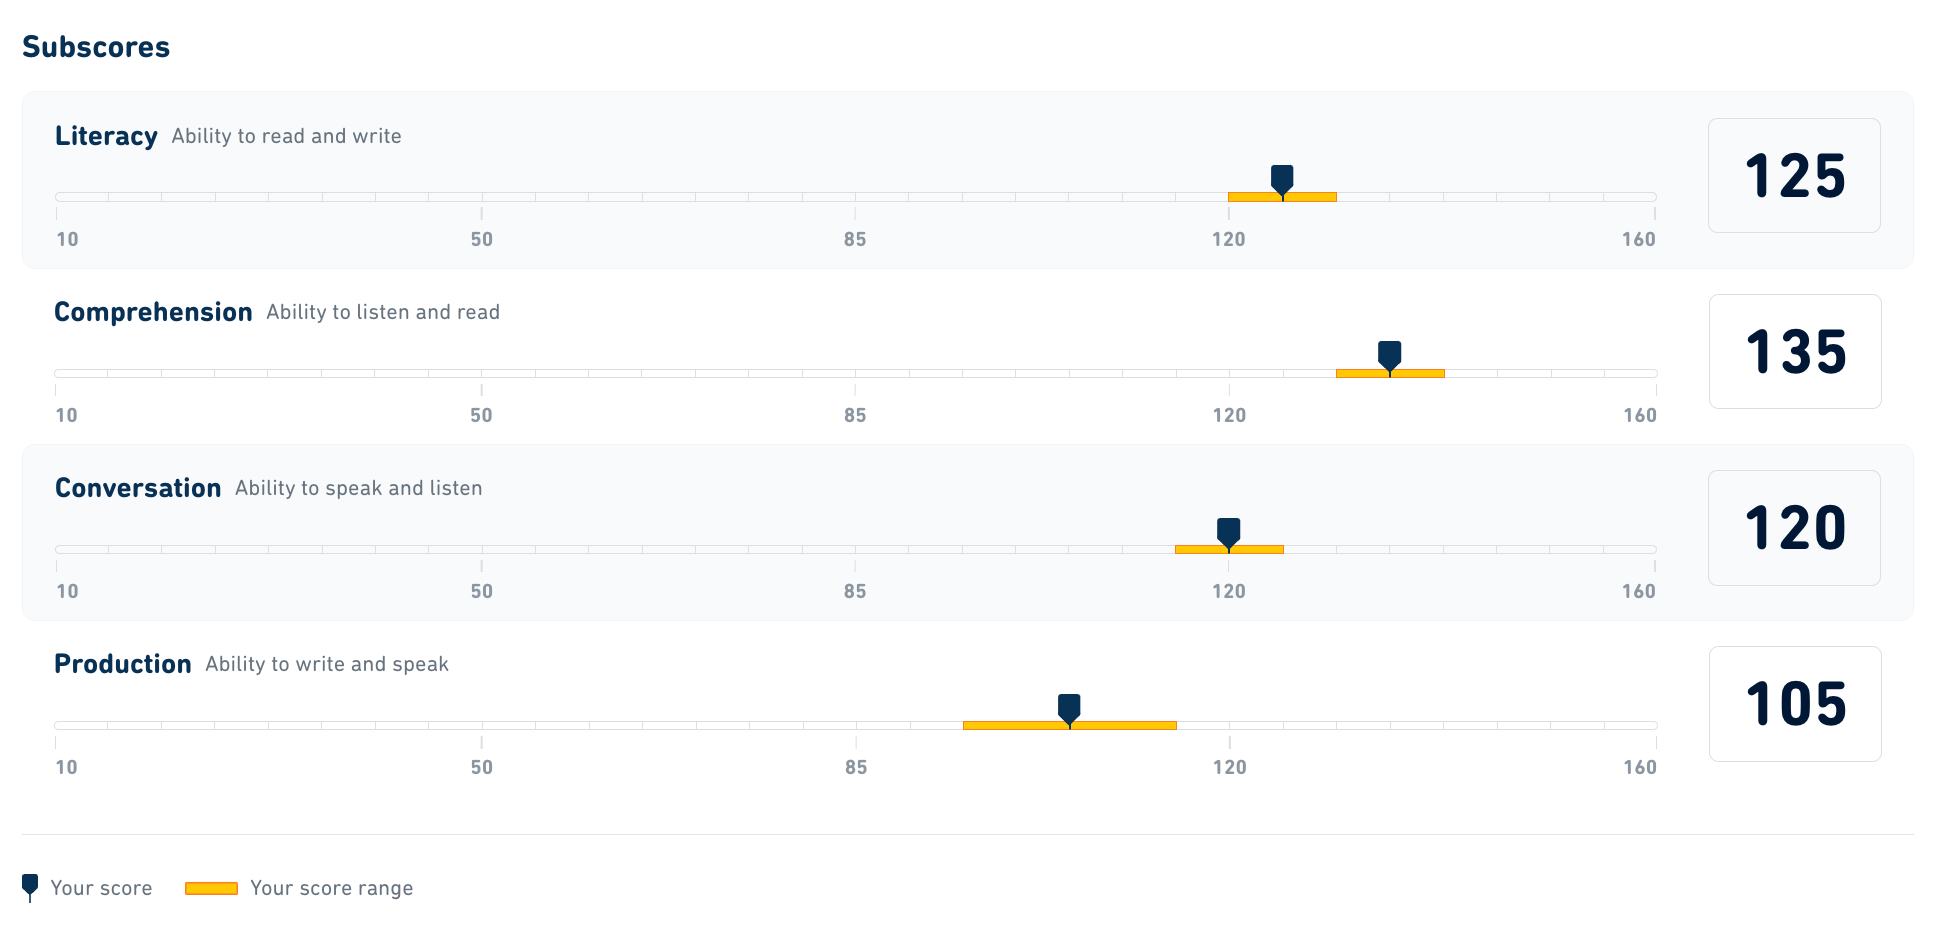The image size is (1942, 942).
Task: Select the Conversation score pin marker
Action: pos(1228,532)
